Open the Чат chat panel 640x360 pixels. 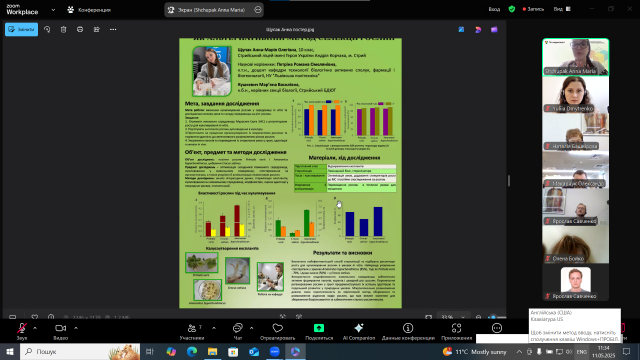click(x=238, y=331)
